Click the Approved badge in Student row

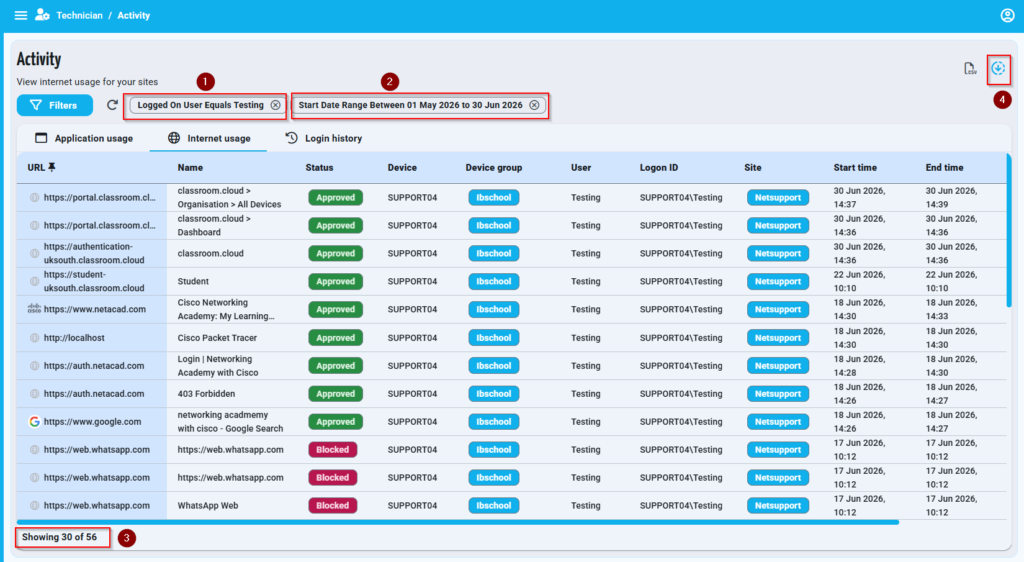tap(336, 281)
